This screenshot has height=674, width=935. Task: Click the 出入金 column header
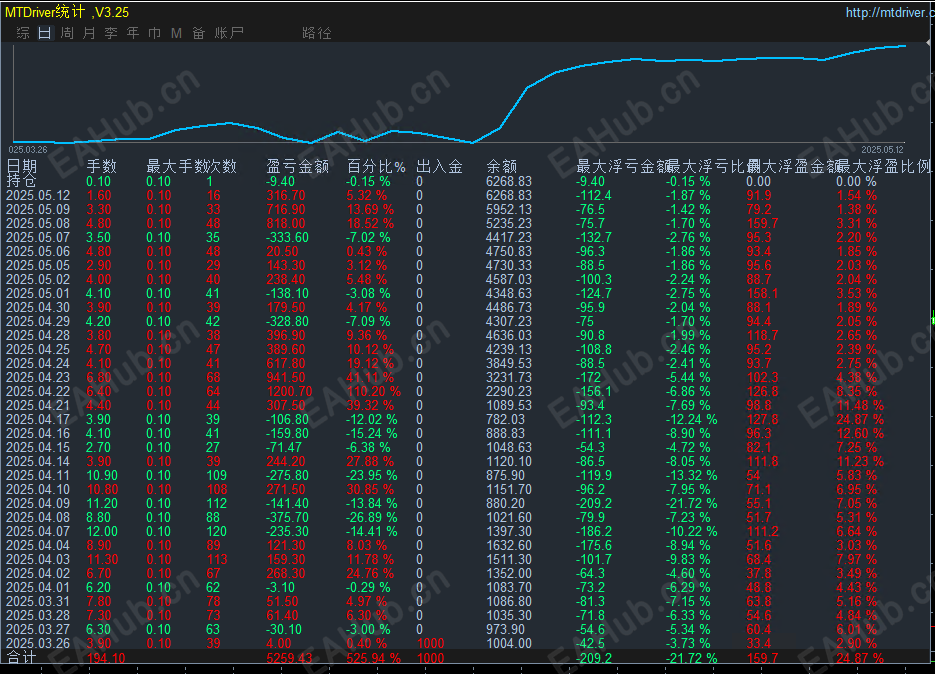(x=439, y=167)
